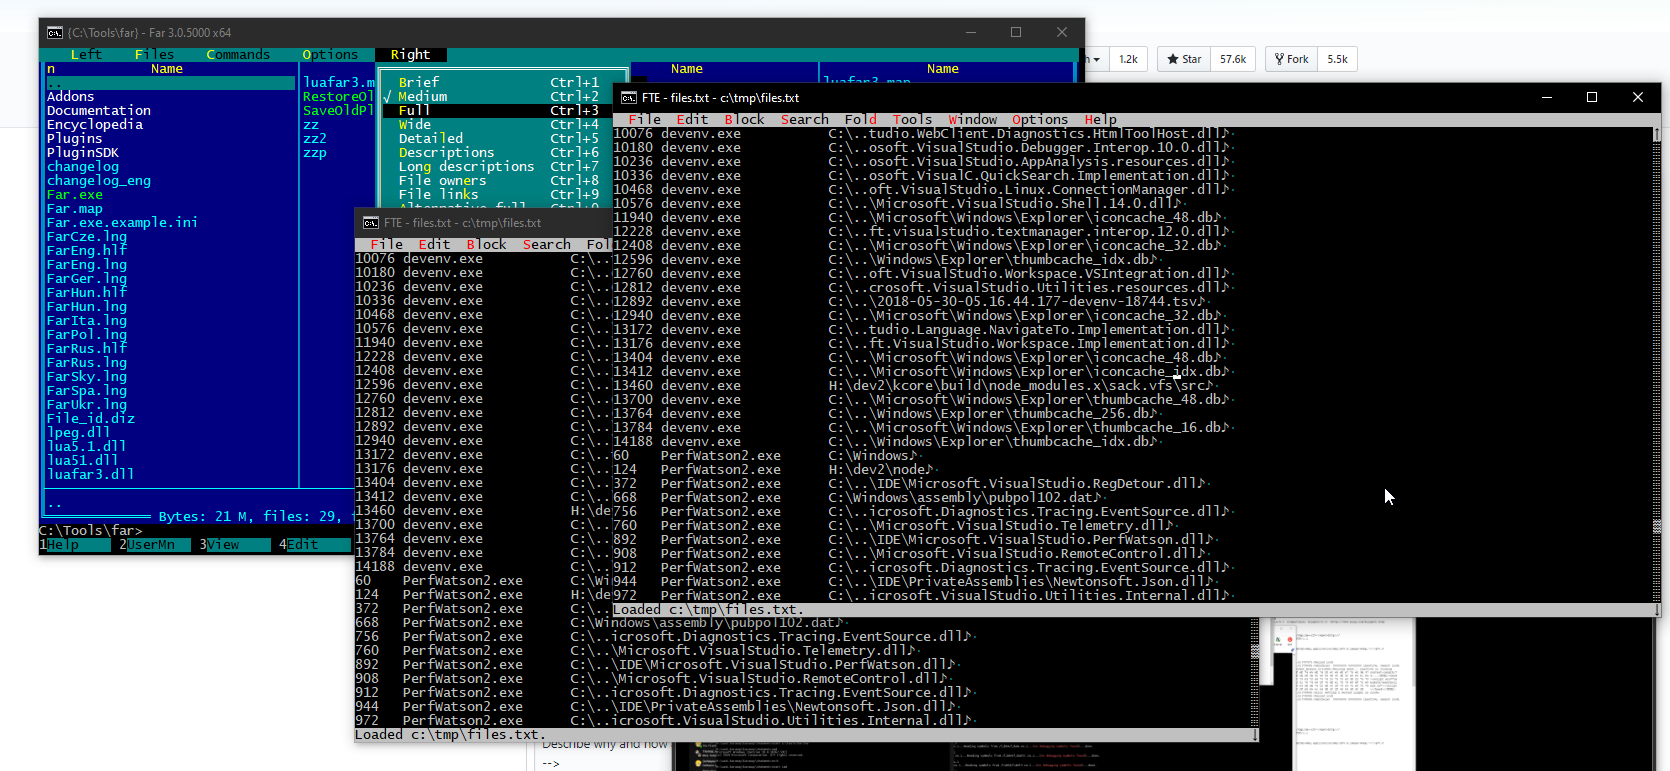Open Search menu in front FTE window
This screenshot has width=1670, height=771.
(x=804, y=119)
